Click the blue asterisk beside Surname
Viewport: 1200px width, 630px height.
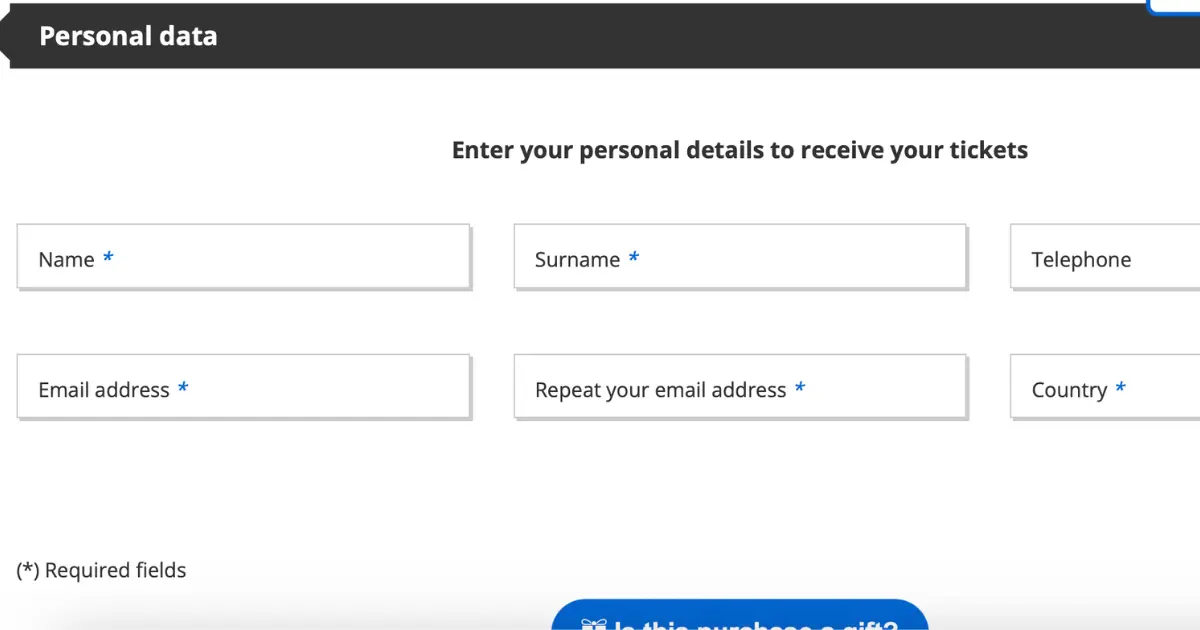pos(633,258)
